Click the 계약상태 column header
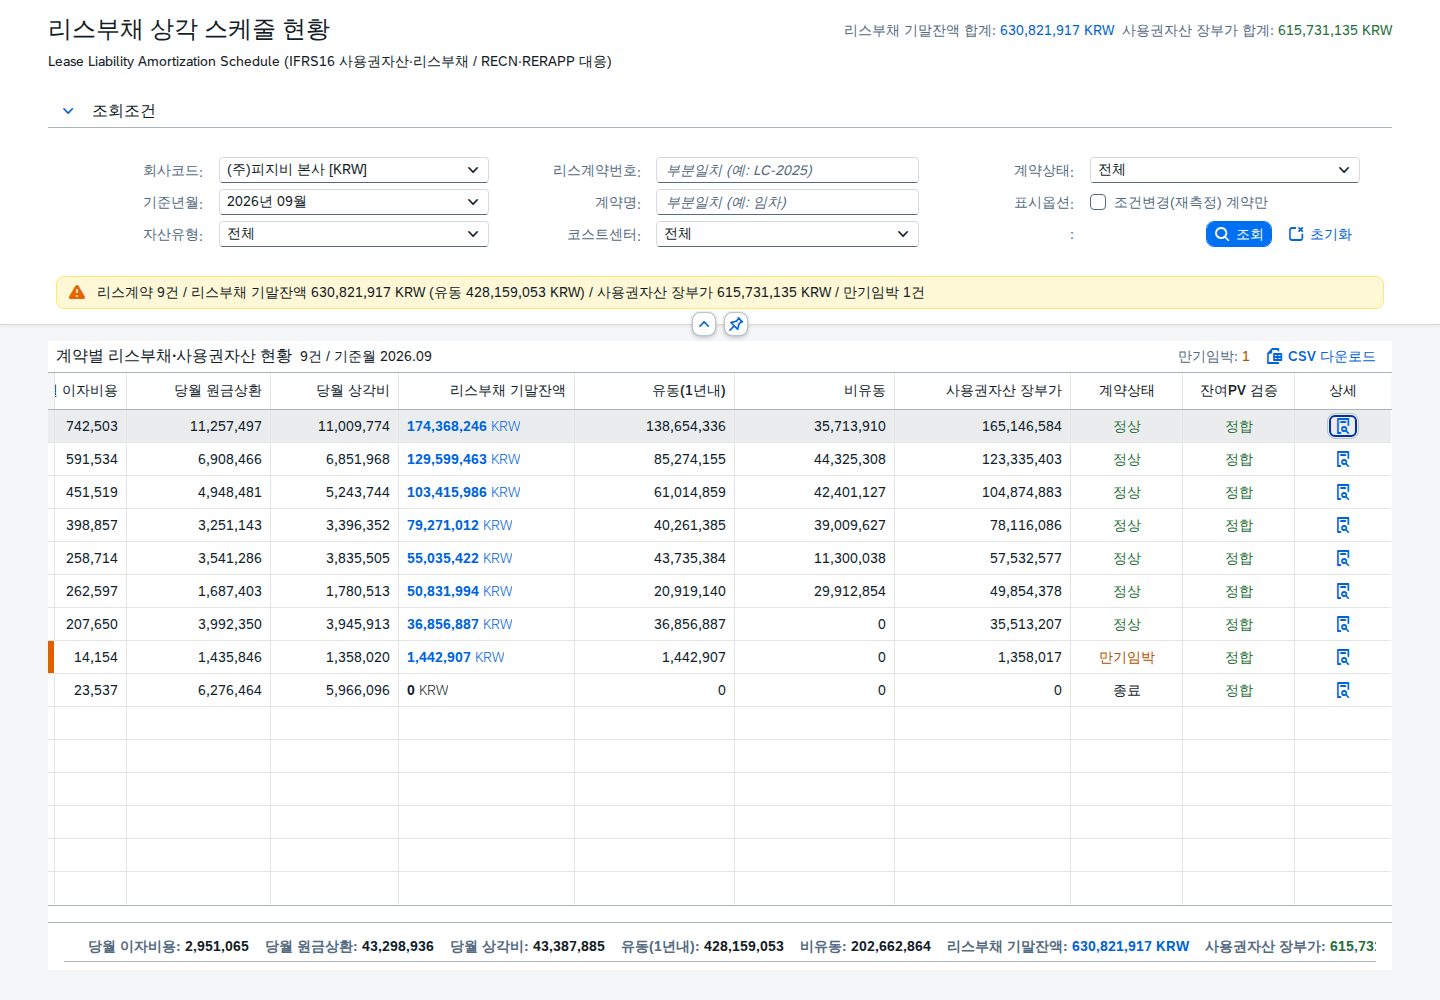This screenshot has height=1000, width=1440. coord(1126,391)
